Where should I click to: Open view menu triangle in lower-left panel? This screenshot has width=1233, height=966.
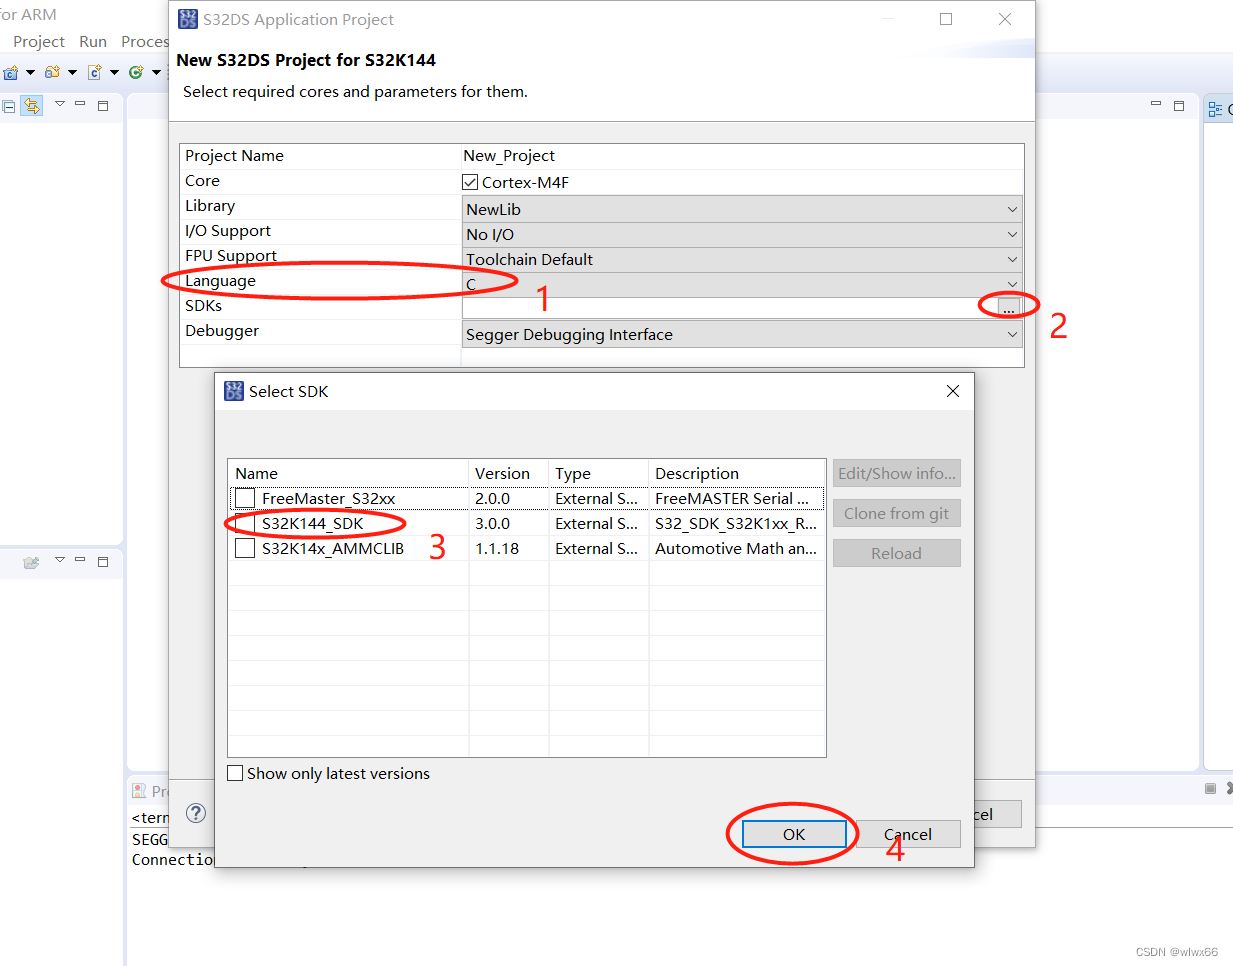pyautogui.click(x=60, y=560)
